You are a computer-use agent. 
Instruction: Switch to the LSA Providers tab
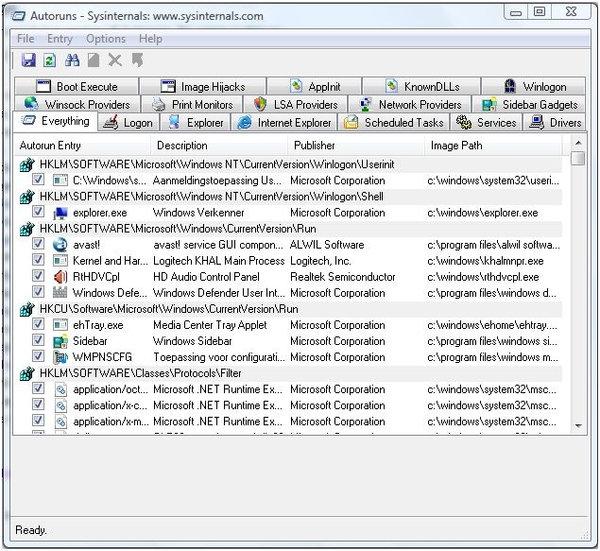pyautogui.click(x=296, y=104)
